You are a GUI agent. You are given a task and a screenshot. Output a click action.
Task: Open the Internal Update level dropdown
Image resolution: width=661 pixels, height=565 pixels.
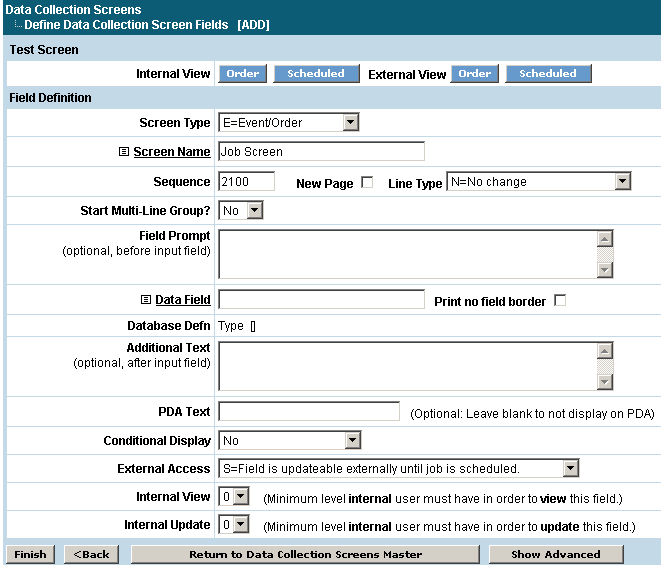coord(234,525)
